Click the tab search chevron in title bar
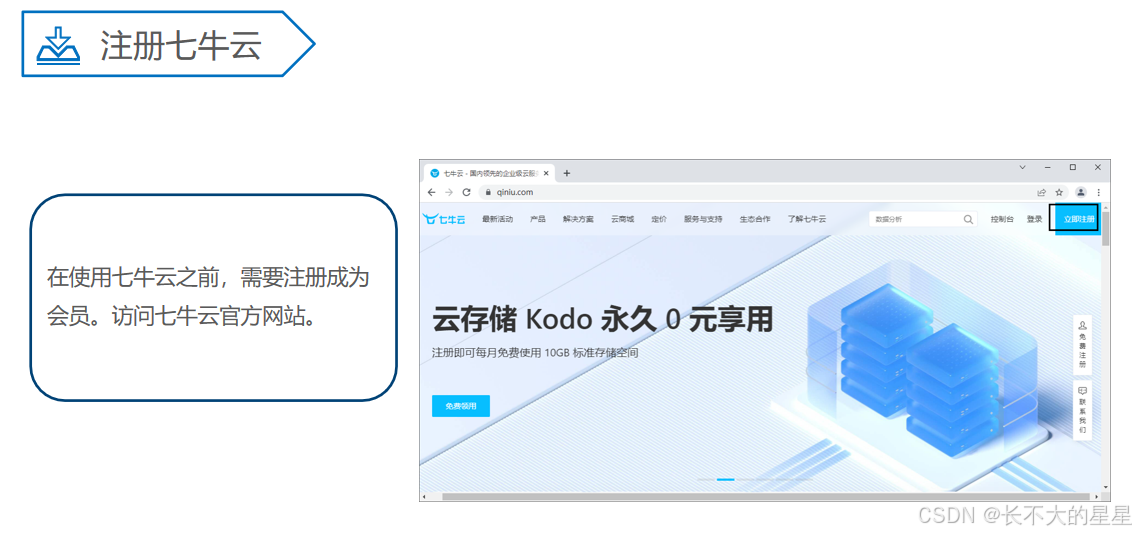 pyautogui.click(x=1022, y=167)
